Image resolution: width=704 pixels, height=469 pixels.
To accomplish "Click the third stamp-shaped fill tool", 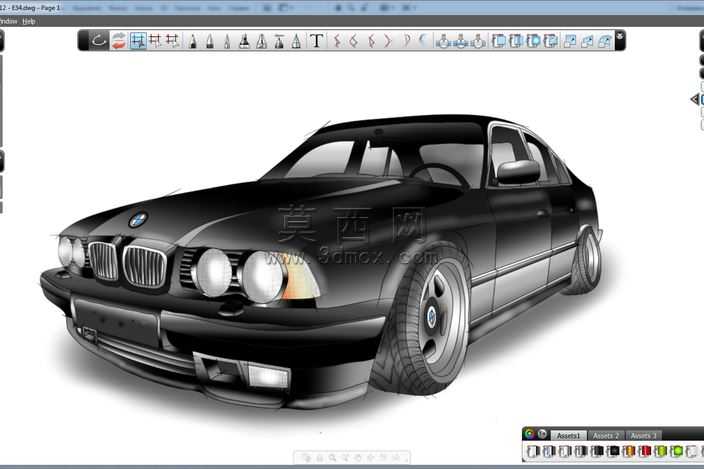I will 479,41.
